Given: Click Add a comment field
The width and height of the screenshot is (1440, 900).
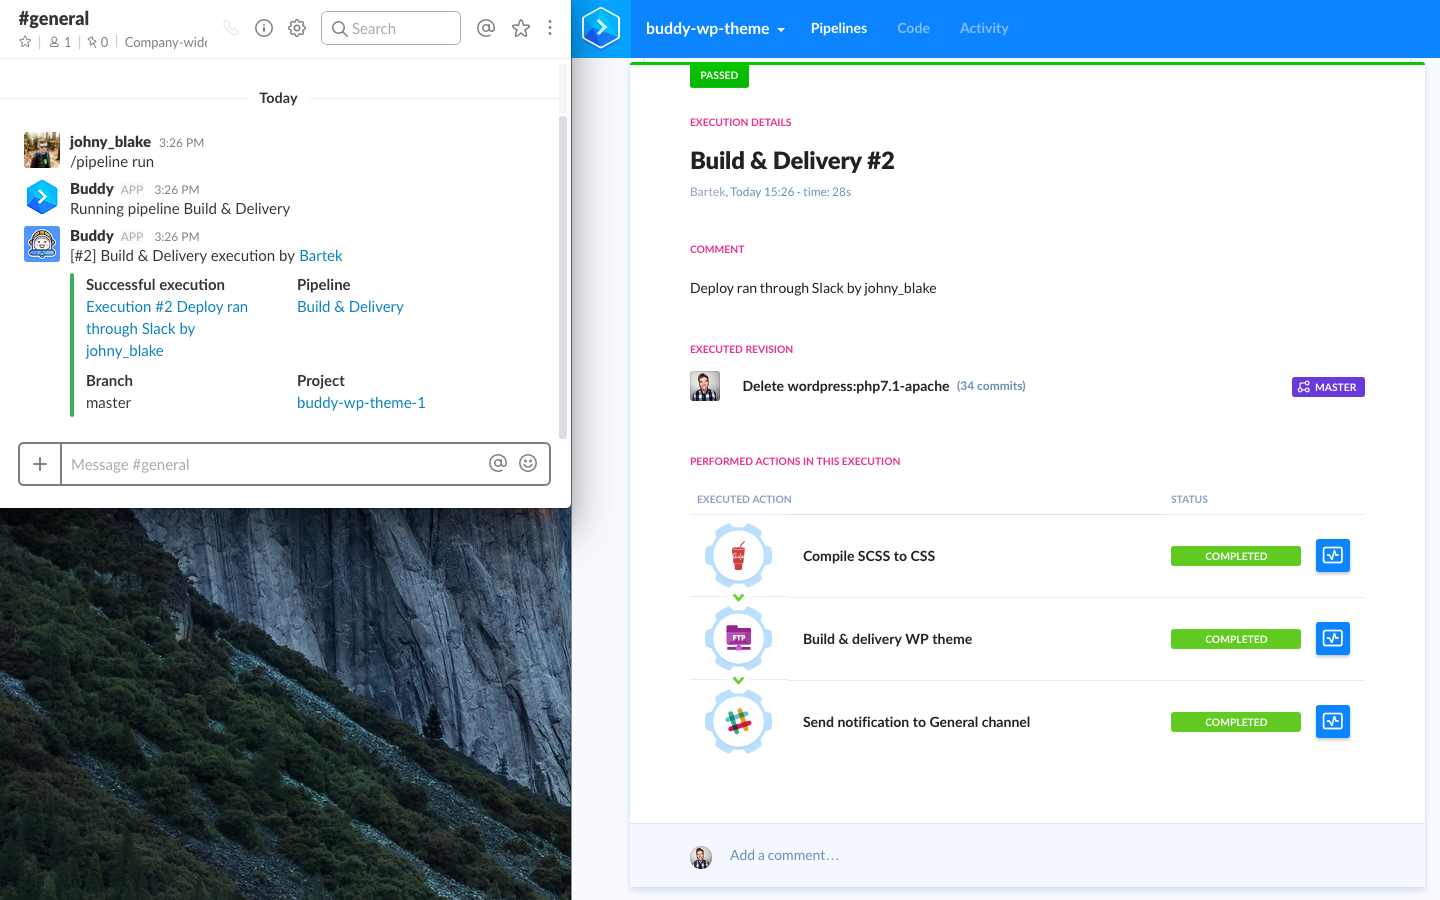Looking at the screenshot, I should (x=784, y=855).
